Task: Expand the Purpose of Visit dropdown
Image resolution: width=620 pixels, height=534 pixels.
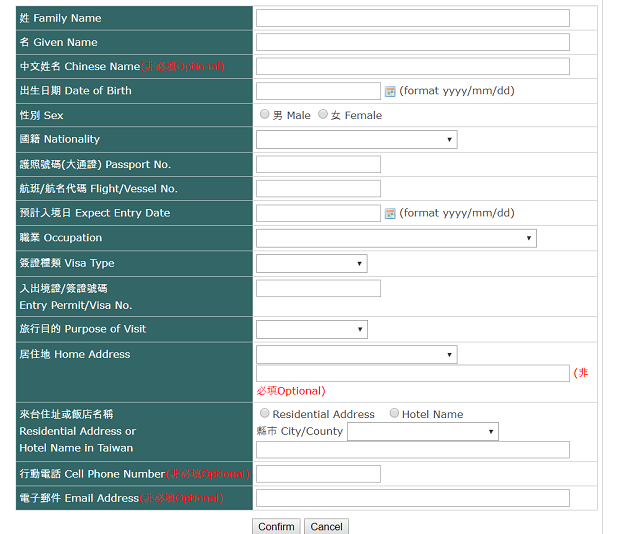Action: coord(311,329)
